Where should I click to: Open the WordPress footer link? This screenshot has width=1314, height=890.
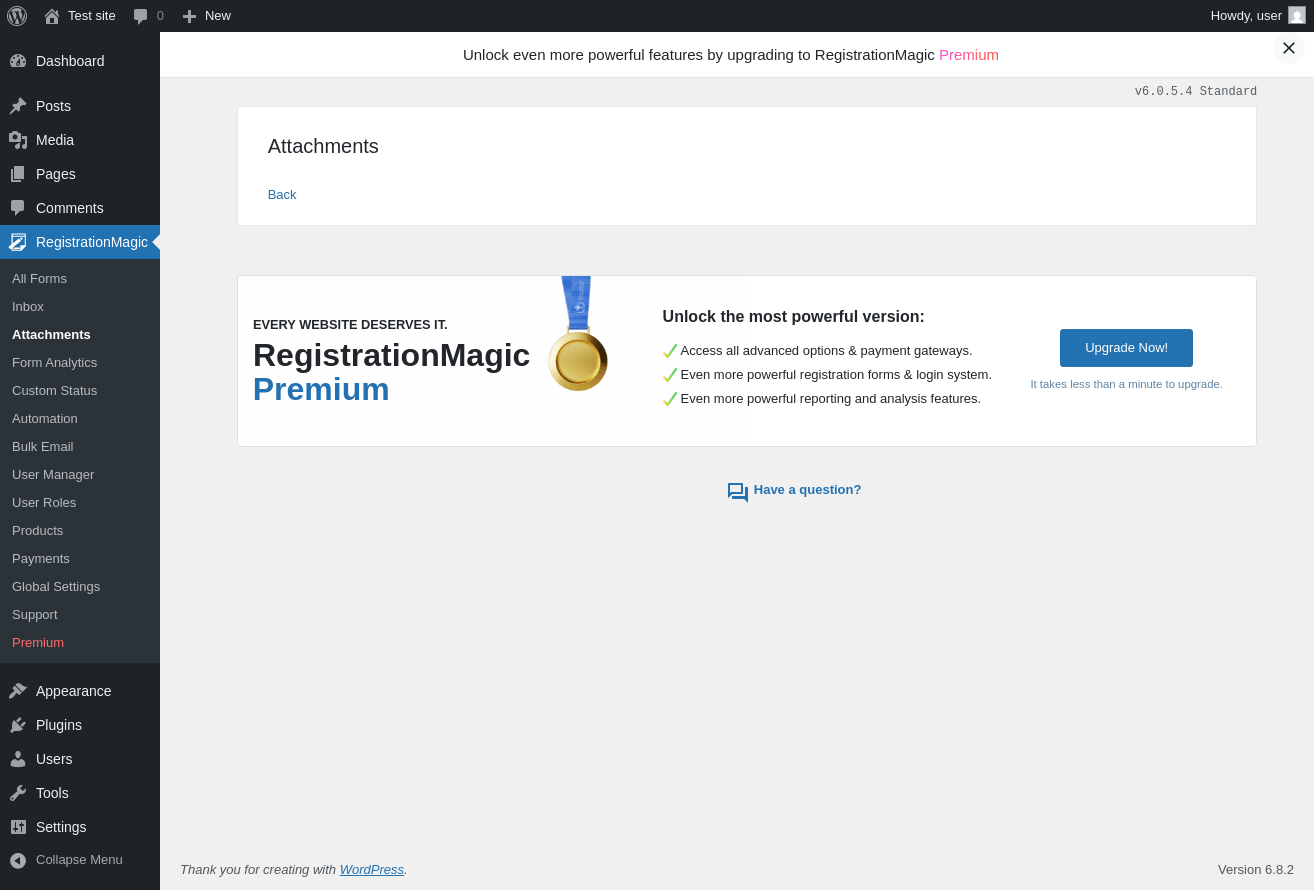click(372, 870)
